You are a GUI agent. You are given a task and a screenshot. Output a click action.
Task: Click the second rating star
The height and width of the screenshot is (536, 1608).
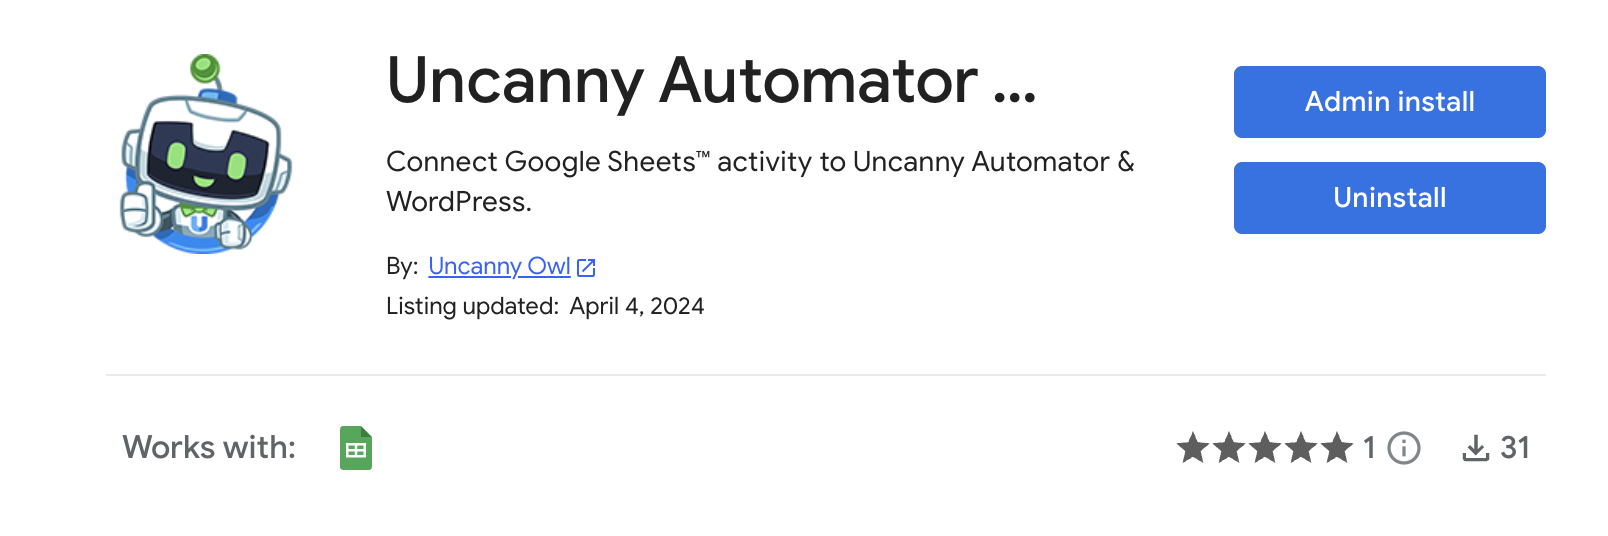pos(1228,448)
